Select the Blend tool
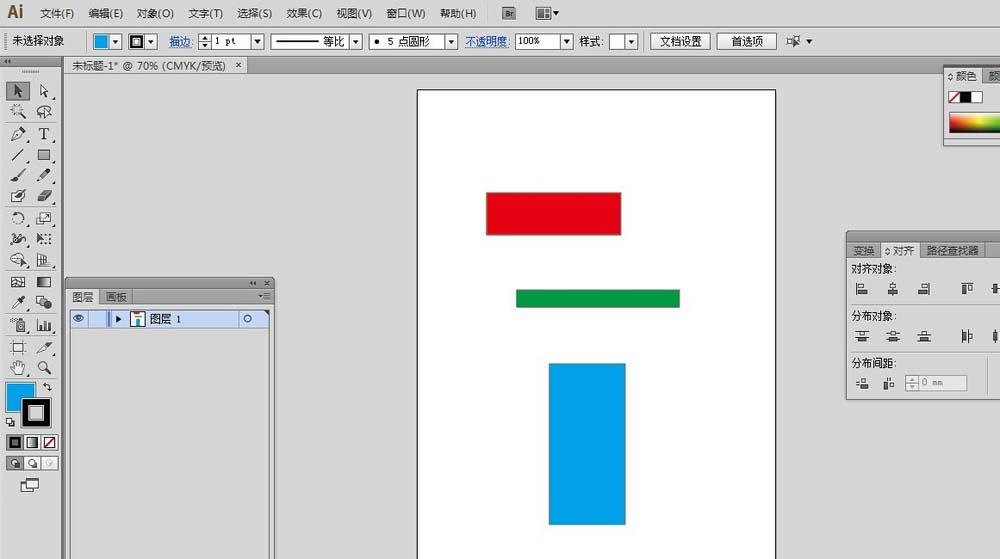This screenshot has width=1000, height=559. [x=44, y=302]
